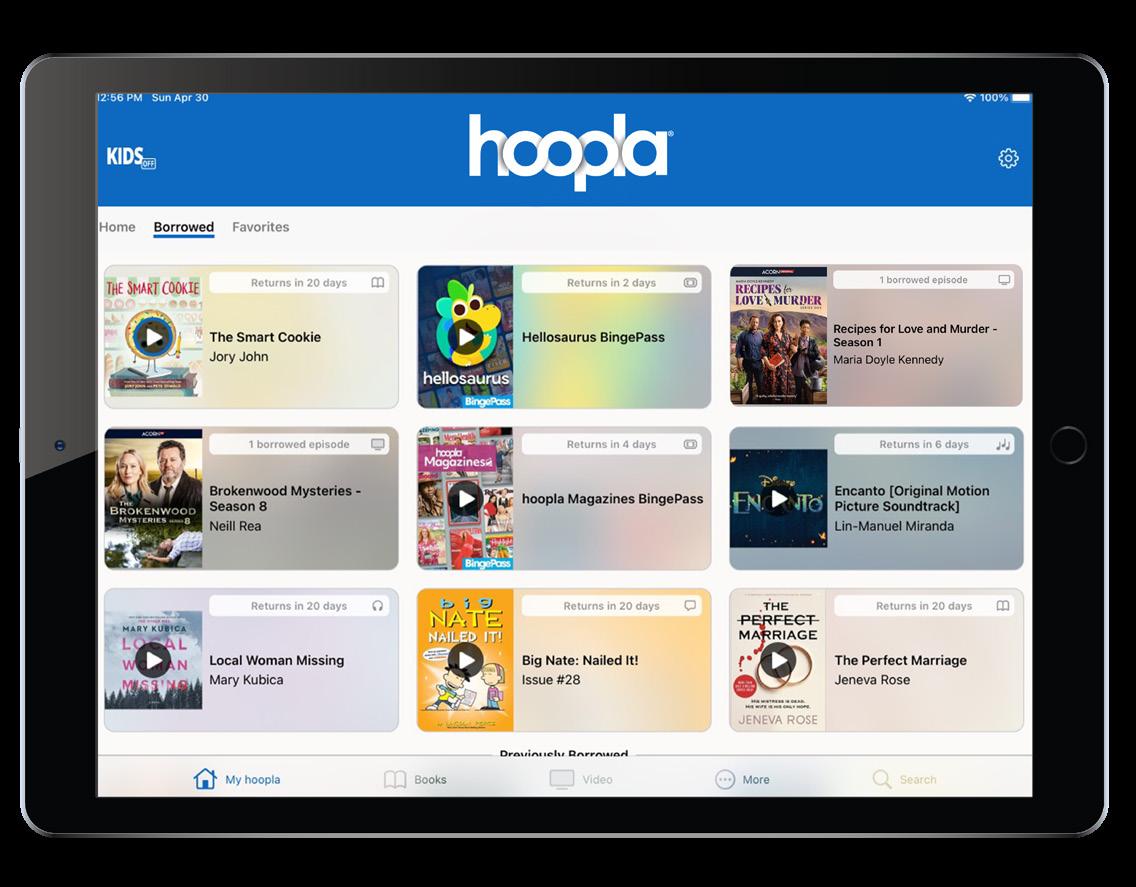Open Brokenwood Mysteries - Season 8 title
The height and width of the screenshot is (887, 1136).
[x=285, y=499]
